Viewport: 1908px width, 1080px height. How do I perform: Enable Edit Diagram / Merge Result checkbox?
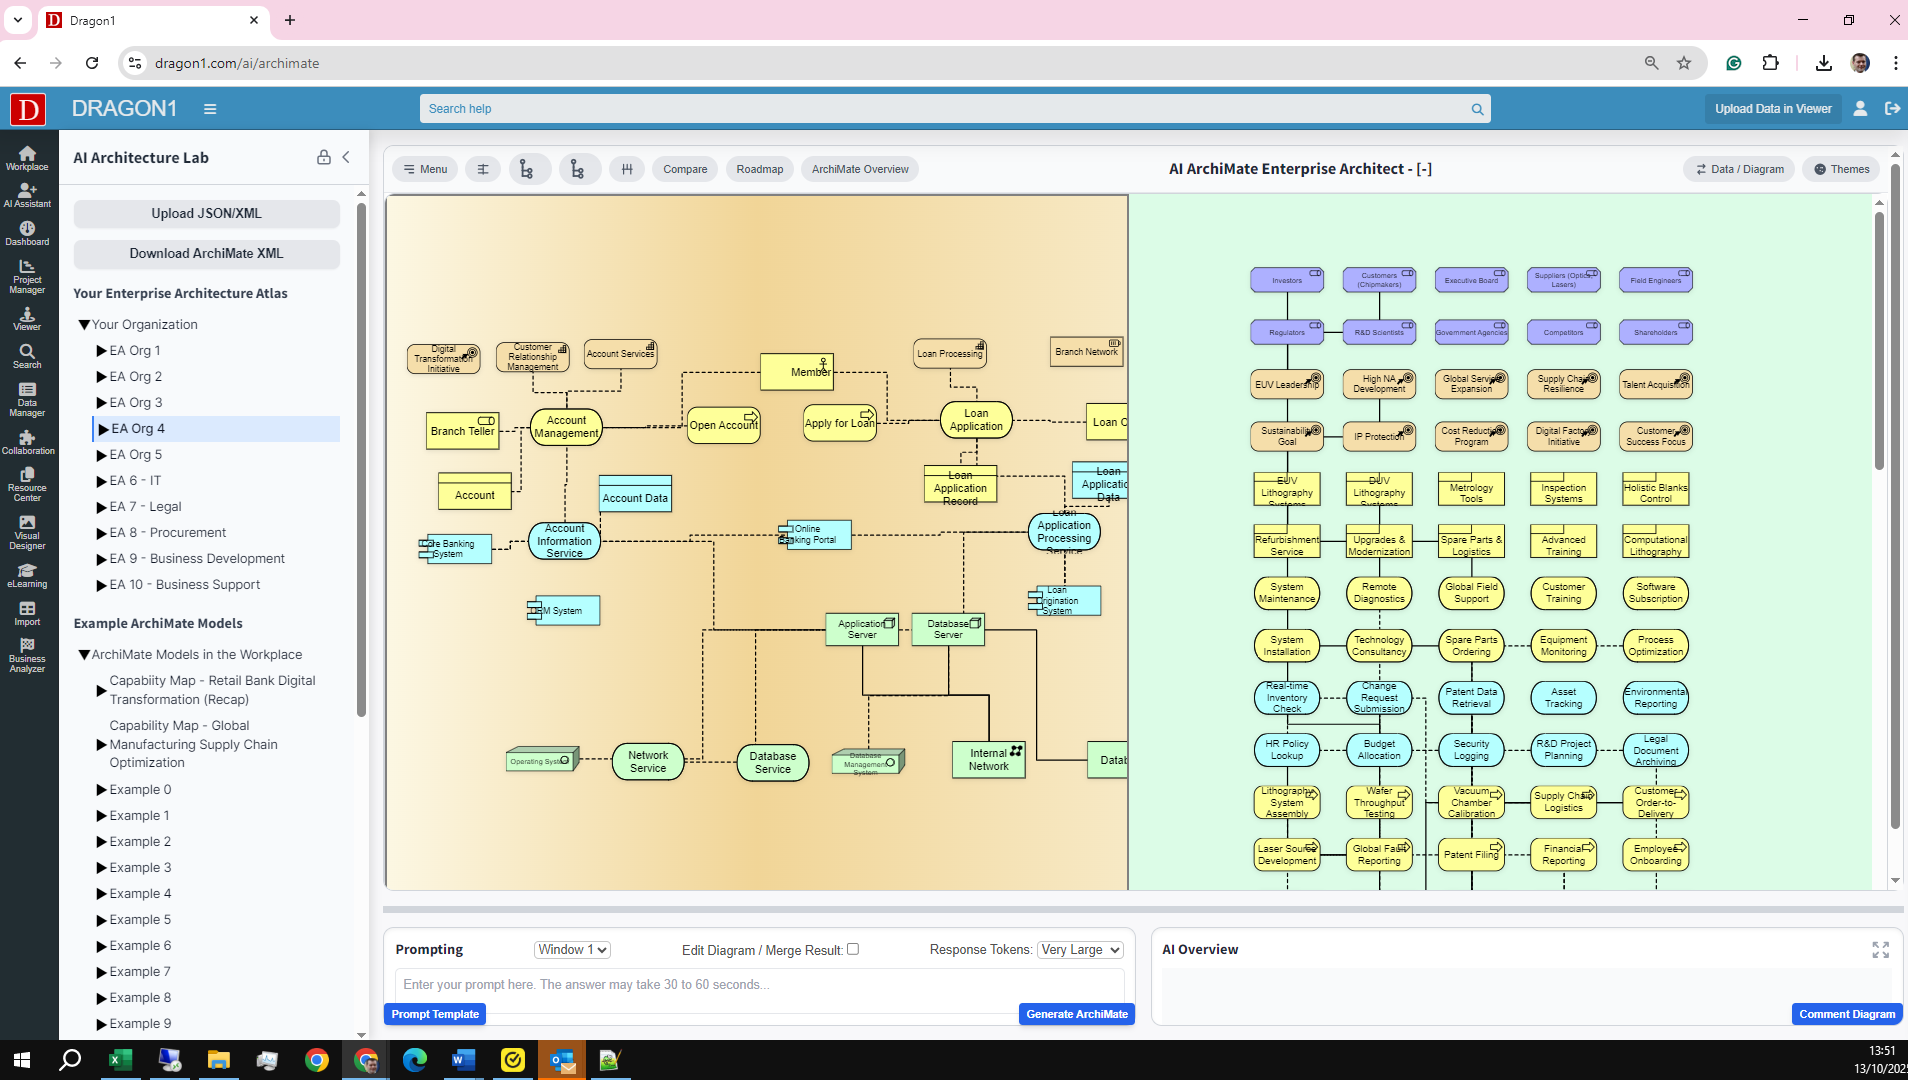pyautogui.click(x=853, y=949)
